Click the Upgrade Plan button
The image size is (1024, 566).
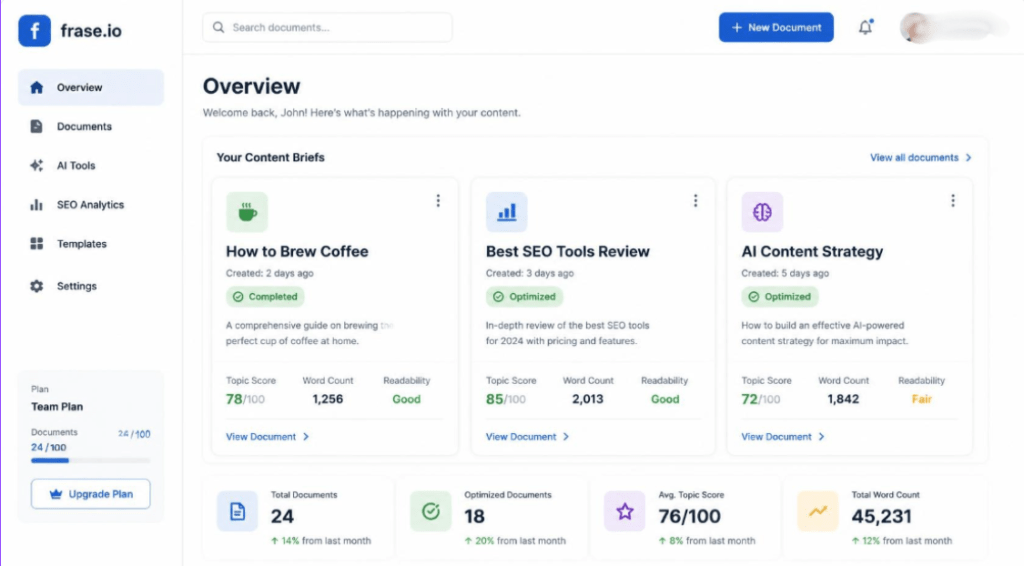coord(91,494)
